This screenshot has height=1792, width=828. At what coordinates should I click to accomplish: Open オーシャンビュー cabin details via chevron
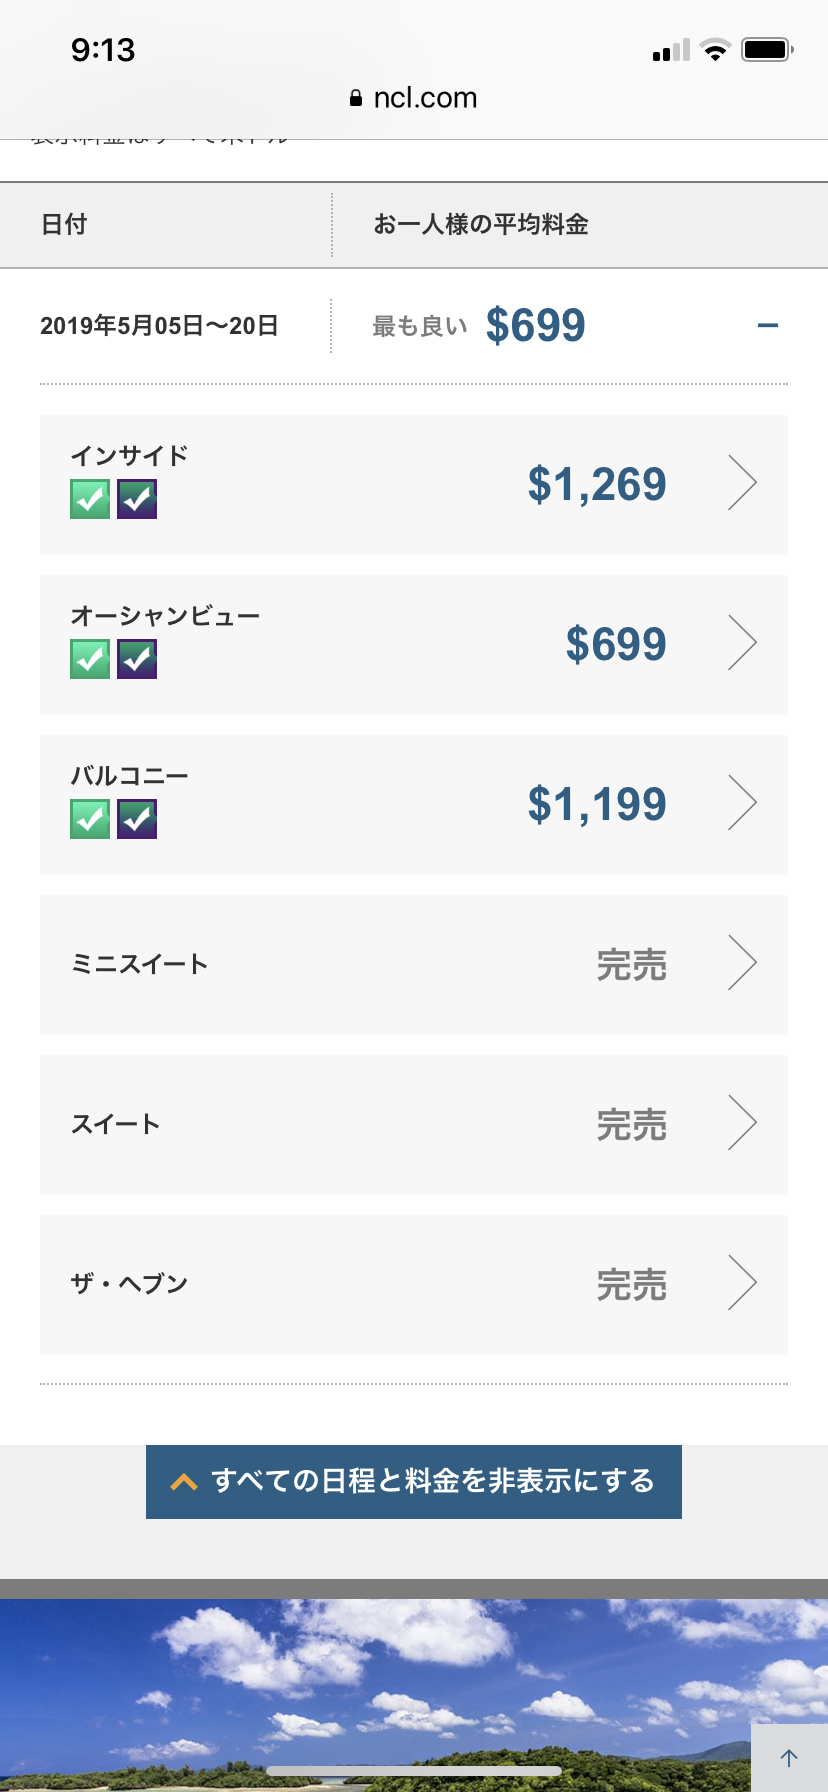[742, 643]
